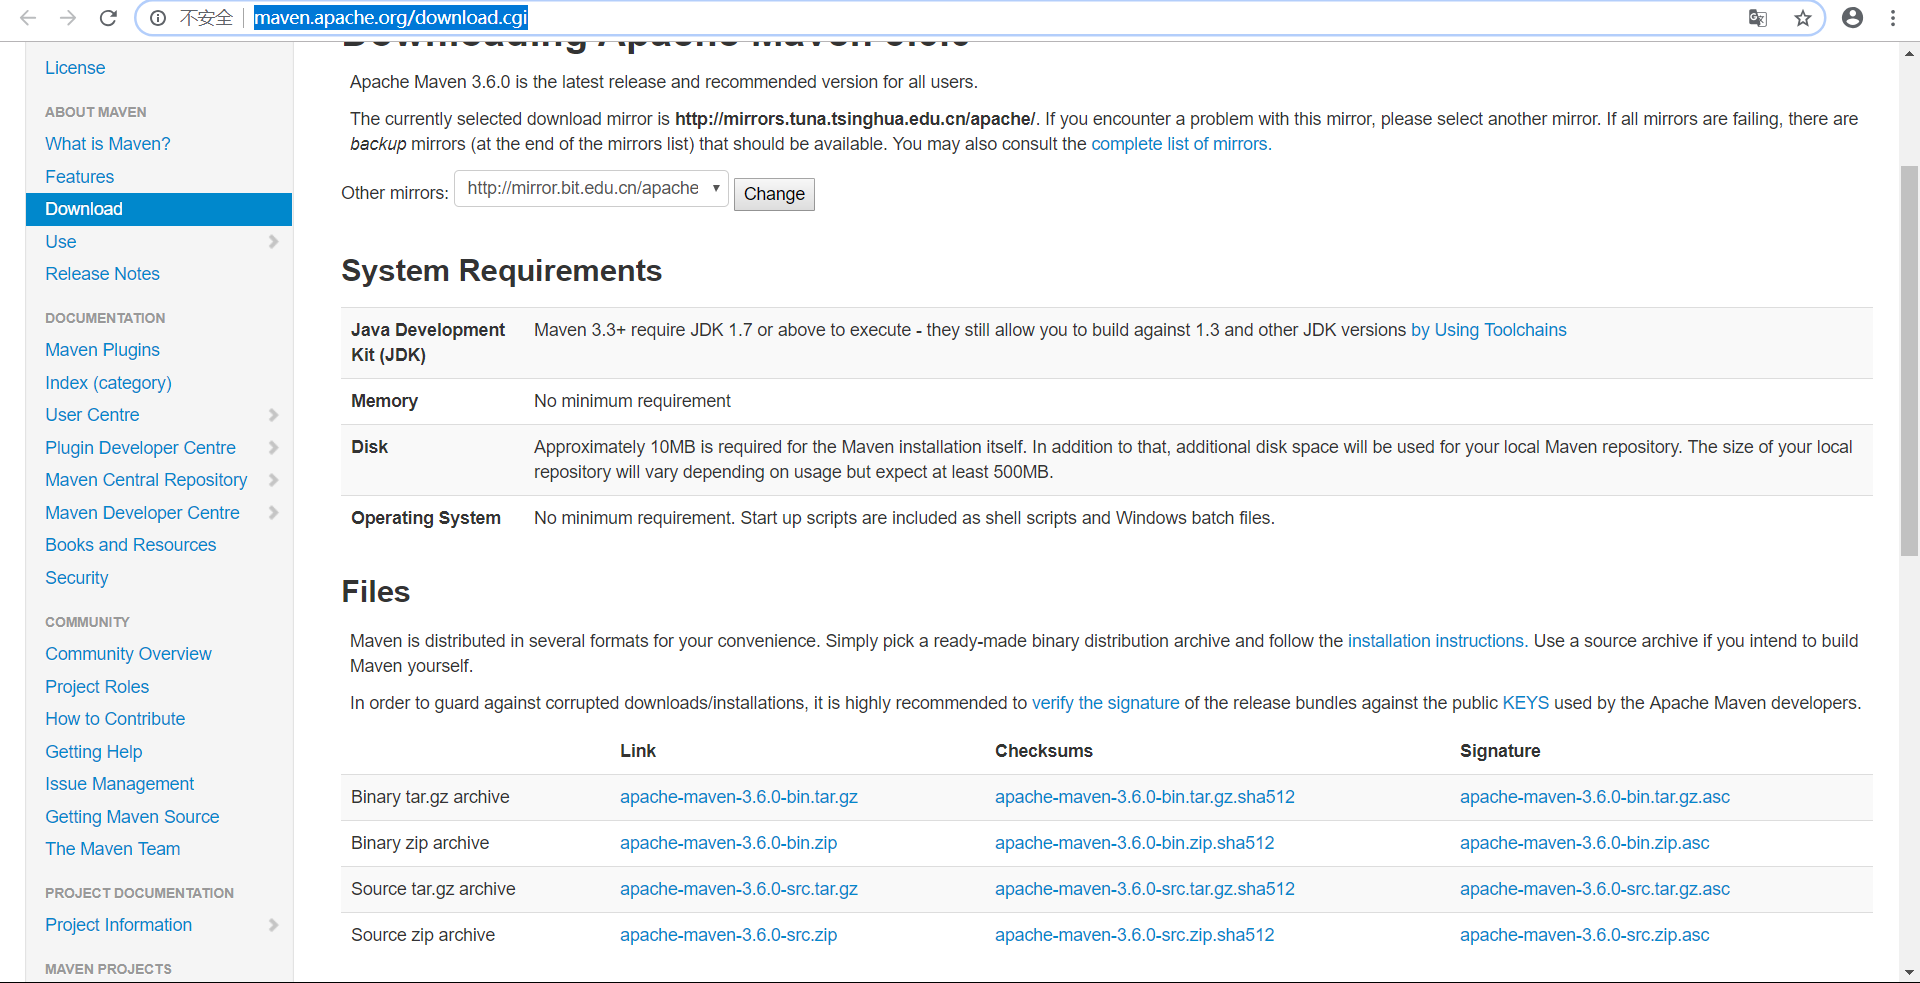Open apache-maven-3.6.0-src.tar.gz.asc signature
Viewport: 1920px width, 983px height.
(1595, 889)
